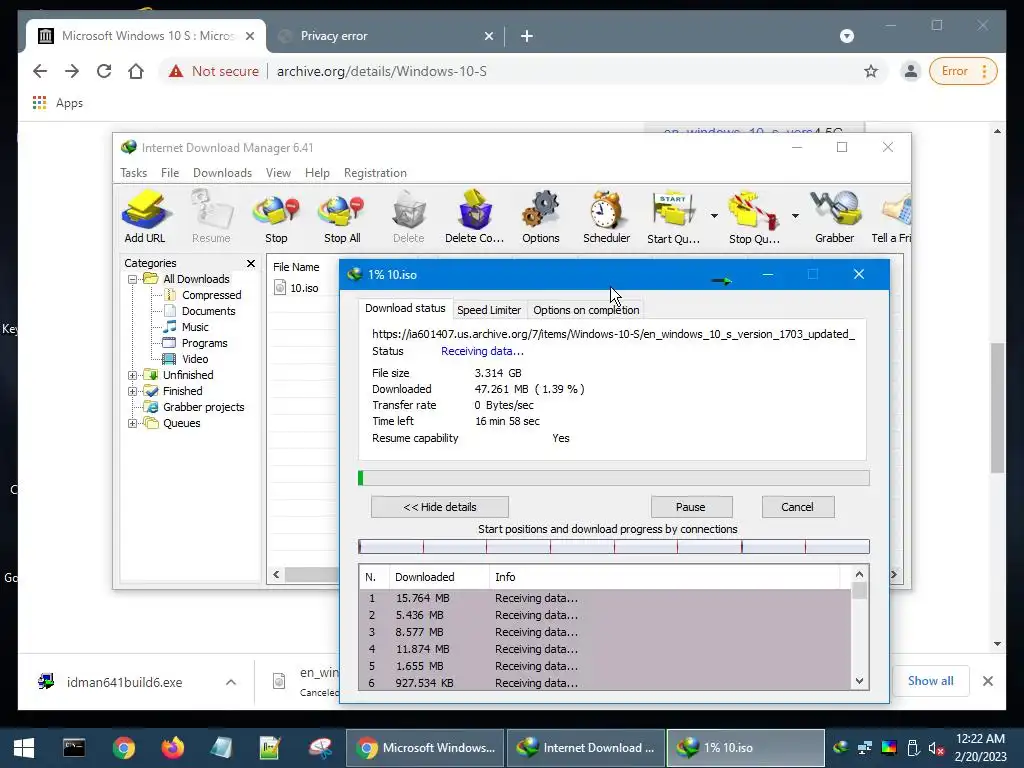
Task: Open the Scheduler clock icon
Action: pos(607,217)
